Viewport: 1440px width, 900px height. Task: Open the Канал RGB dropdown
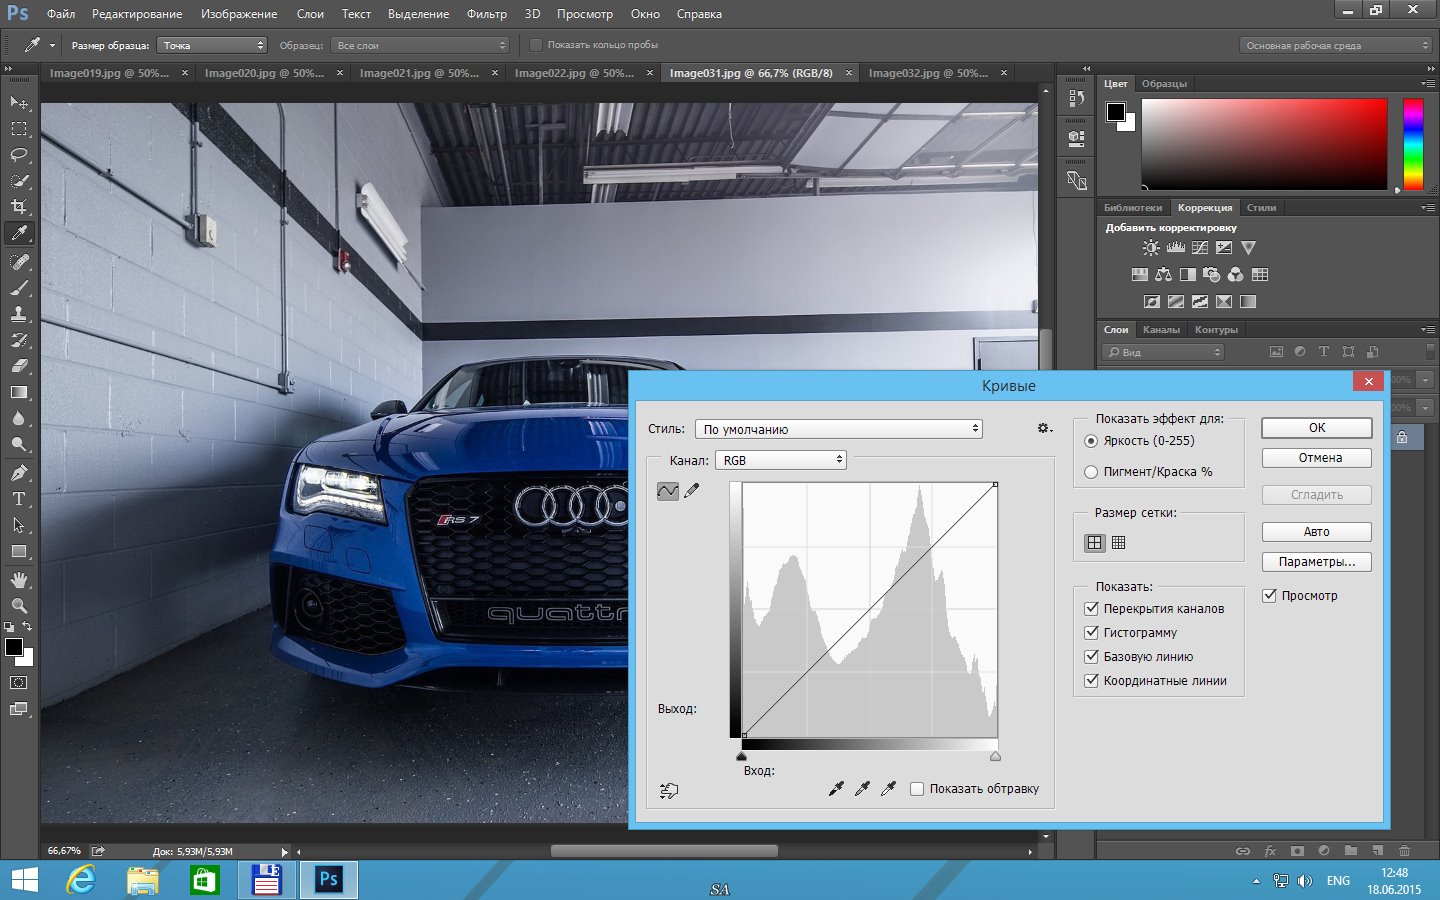click(781, 460)
